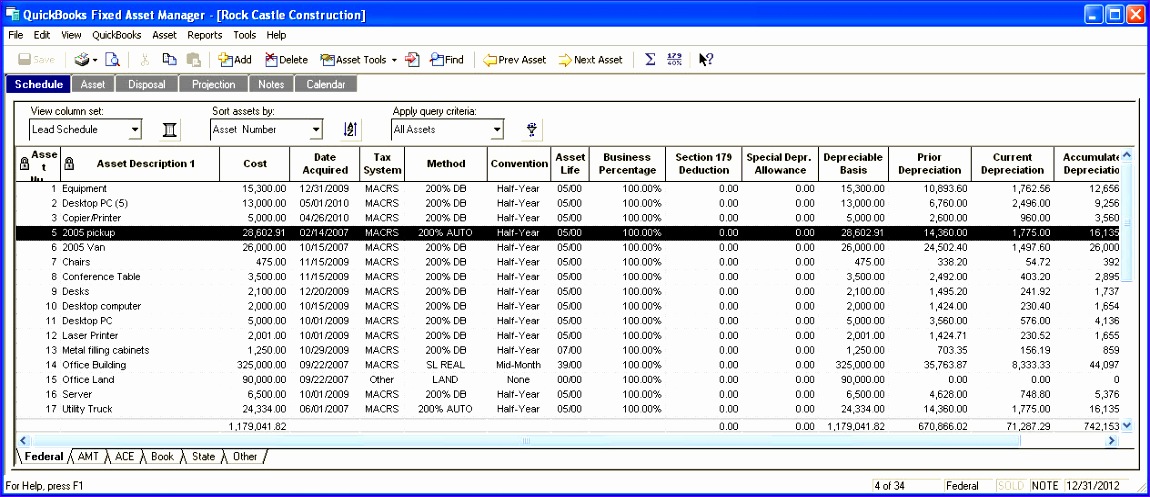Image resolution: width=1150 pixels, height=497 pixels.
Task: Click the 179/40% test icon
Action: coord(675,60)
